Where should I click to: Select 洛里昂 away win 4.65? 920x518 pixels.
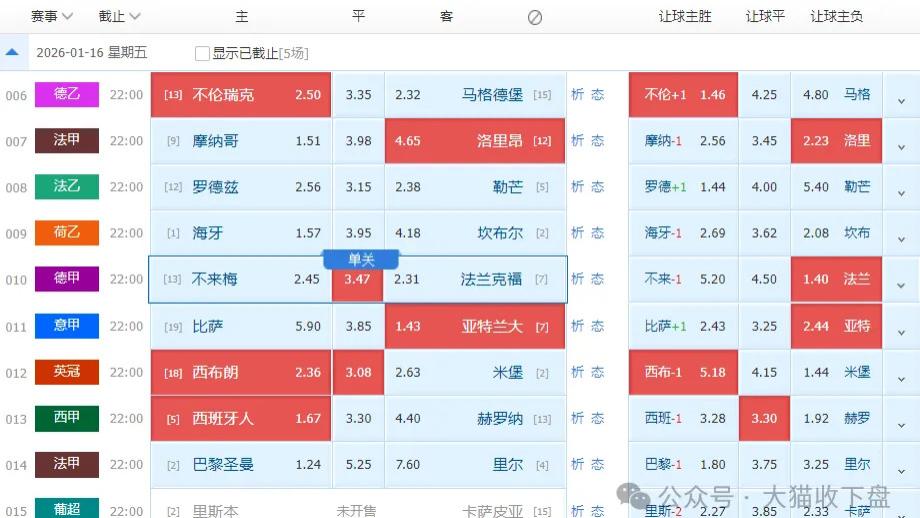(475, 141)
